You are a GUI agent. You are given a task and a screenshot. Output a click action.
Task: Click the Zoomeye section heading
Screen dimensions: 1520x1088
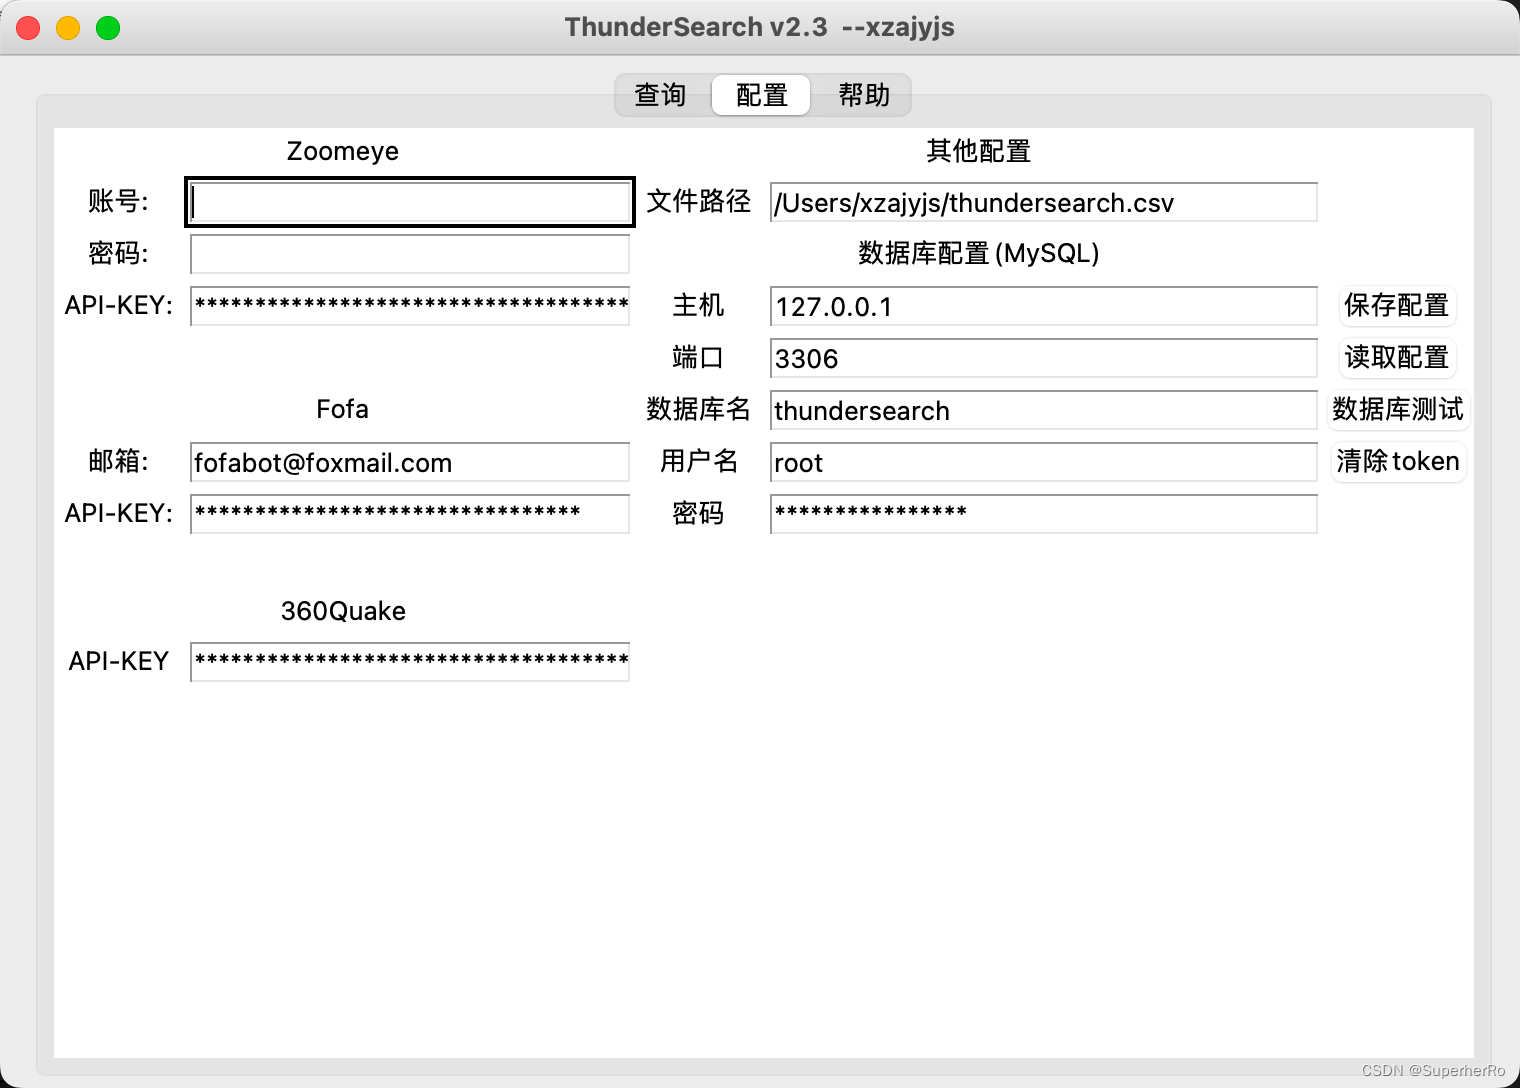click(343, 151)
